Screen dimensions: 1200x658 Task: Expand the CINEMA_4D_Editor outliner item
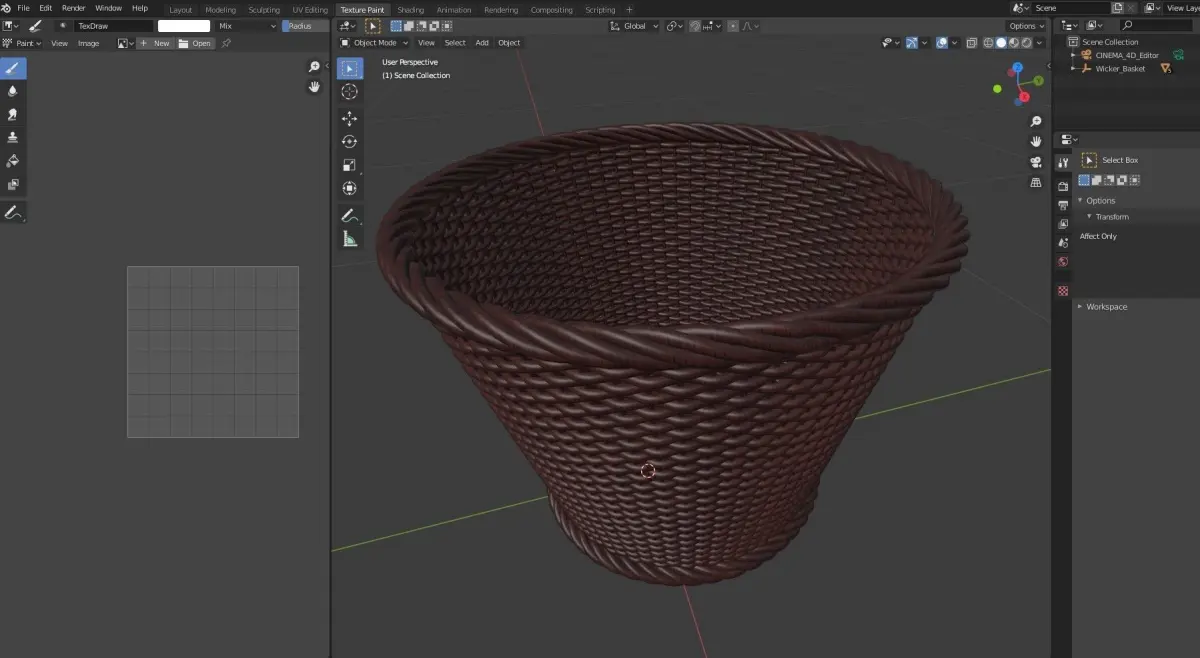(1074, 55)
